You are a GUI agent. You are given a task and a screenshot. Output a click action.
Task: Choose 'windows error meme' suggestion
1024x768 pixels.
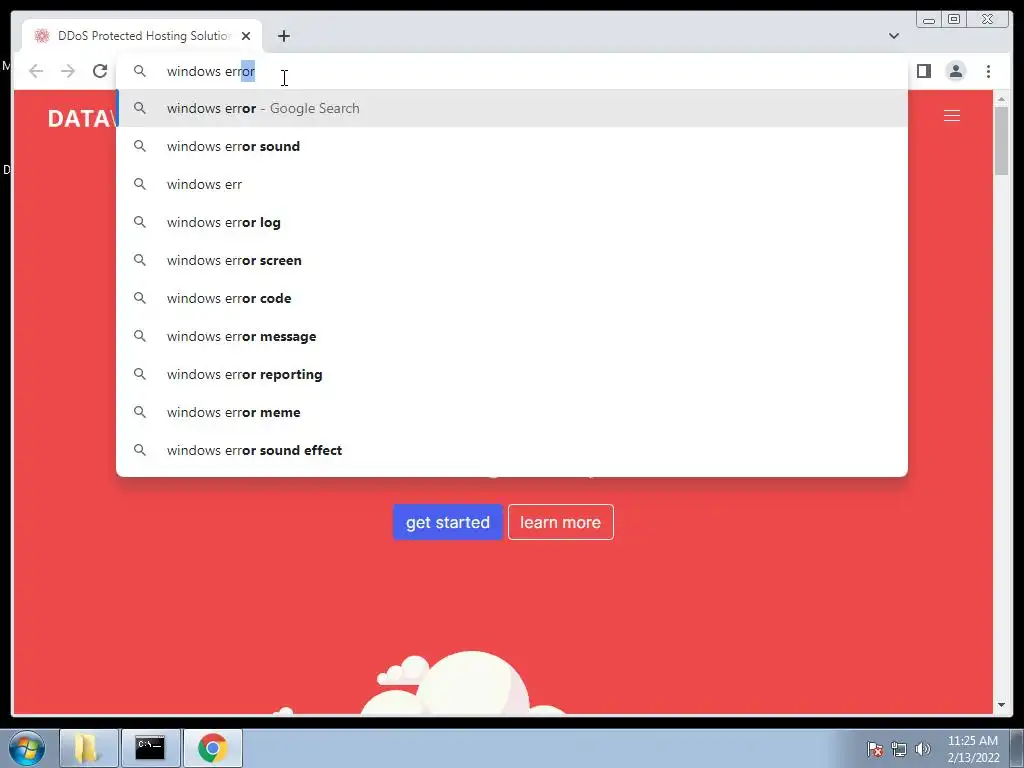pyautogui.click(x=512, y=412)
